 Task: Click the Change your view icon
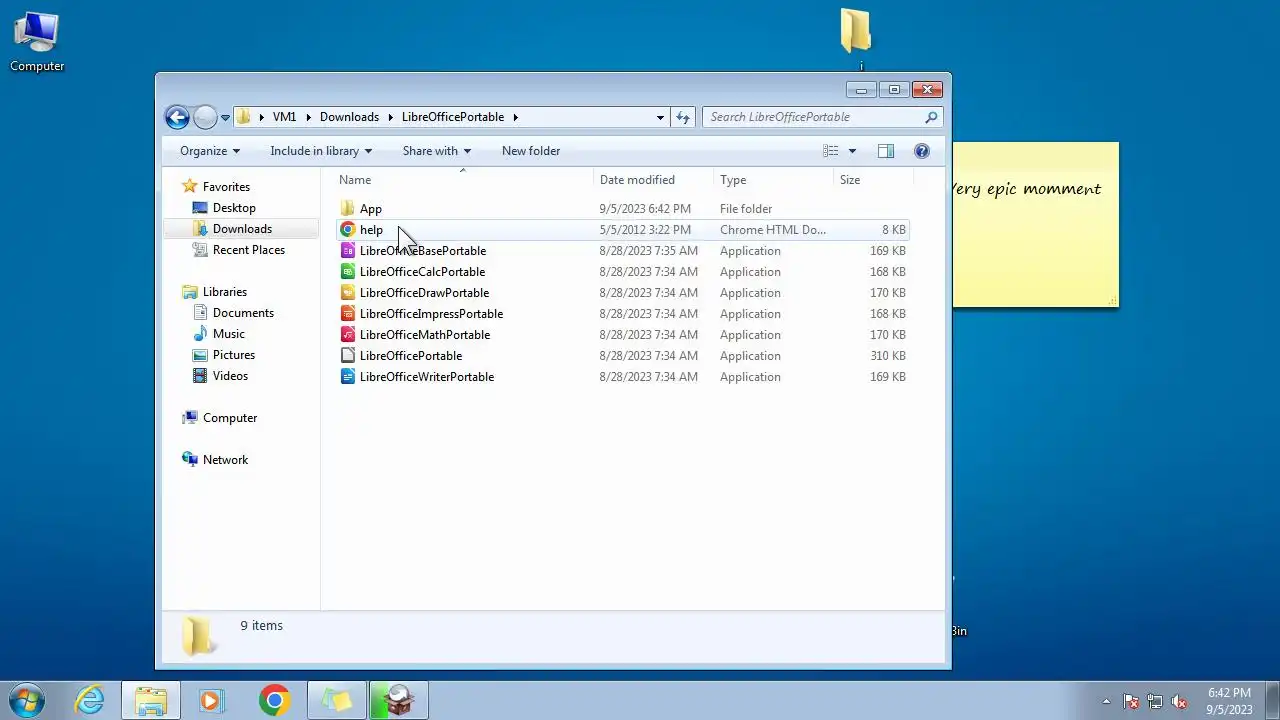[x=831, y=151]
